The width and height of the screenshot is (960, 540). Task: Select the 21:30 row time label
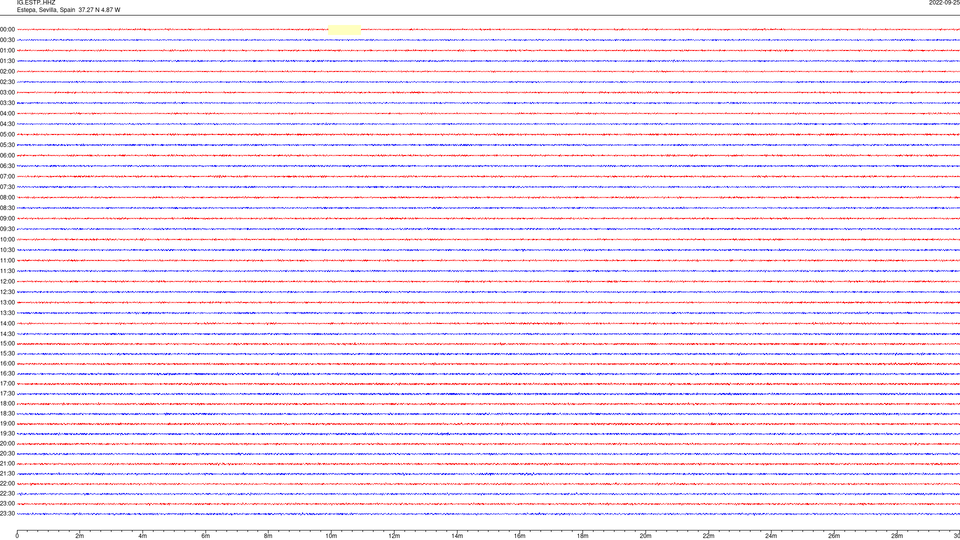7,474
